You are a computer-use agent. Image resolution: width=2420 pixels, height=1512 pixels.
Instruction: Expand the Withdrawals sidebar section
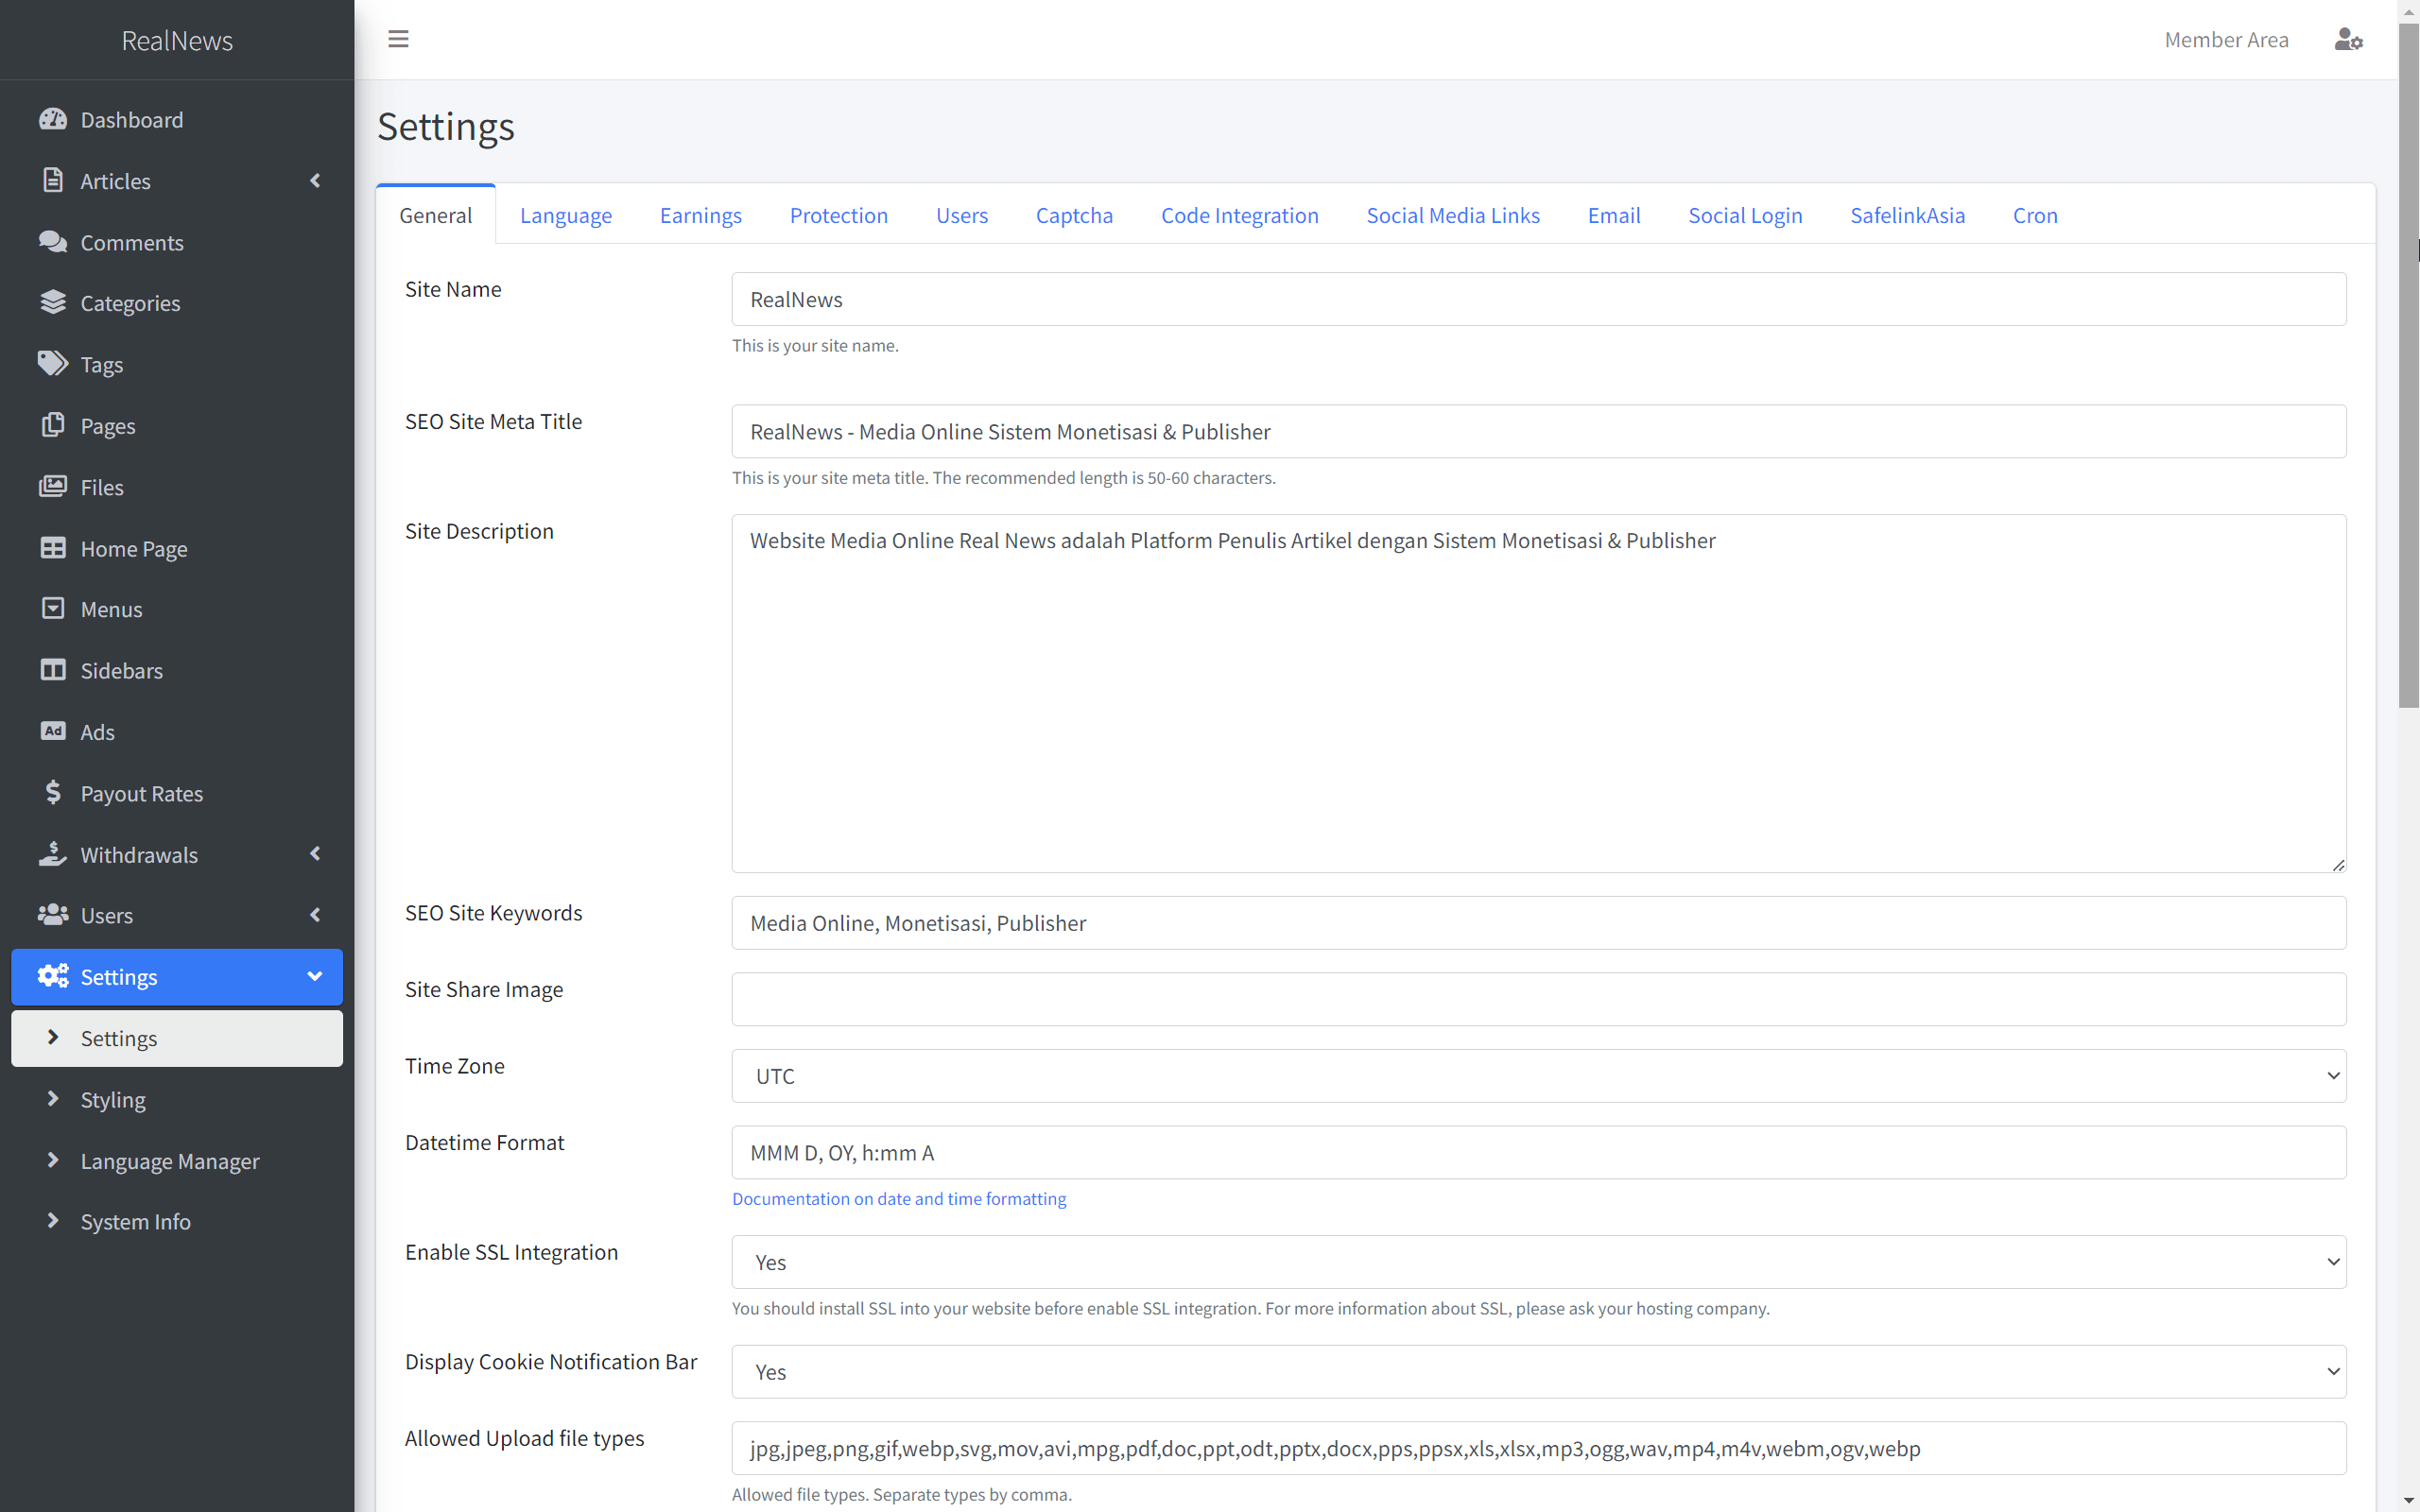tap(314, 854)
